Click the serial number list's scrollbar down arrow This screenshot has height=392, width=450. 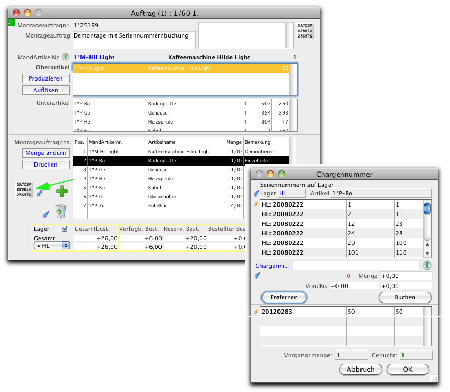(427, 253)
